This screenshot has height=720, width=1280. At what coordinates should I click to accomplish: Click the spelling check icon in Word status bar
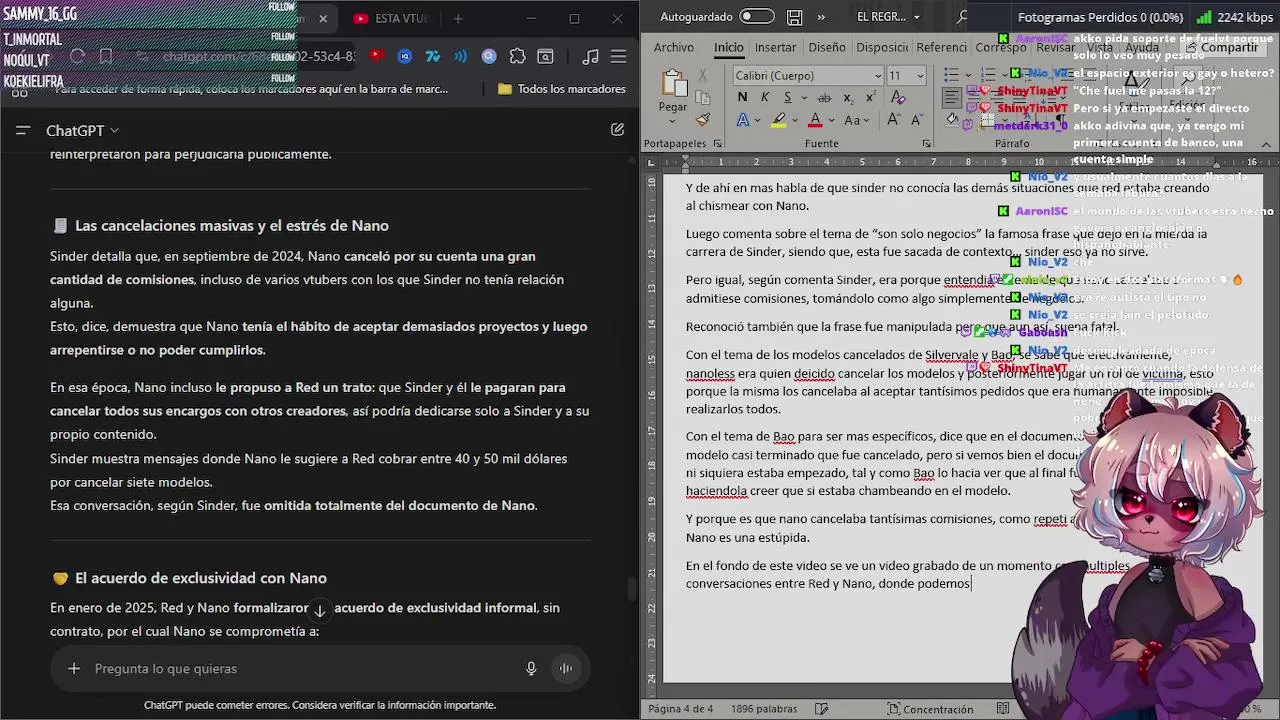[821, 709]
